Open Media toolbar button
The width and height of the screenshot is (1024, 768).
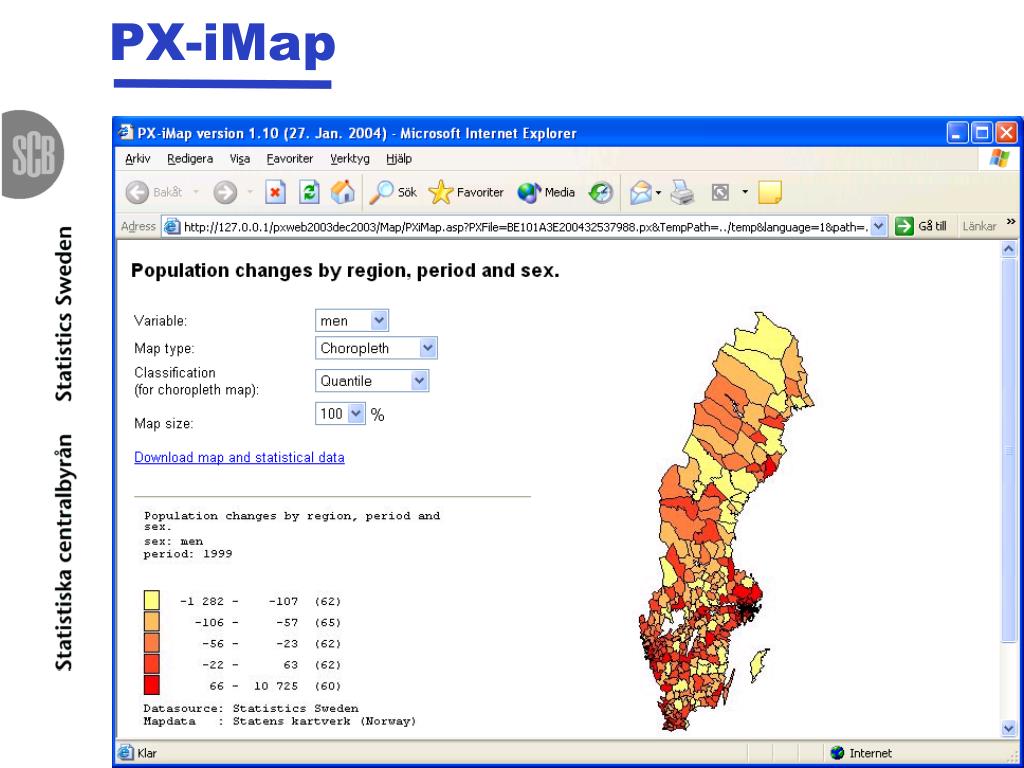point(546,192)
